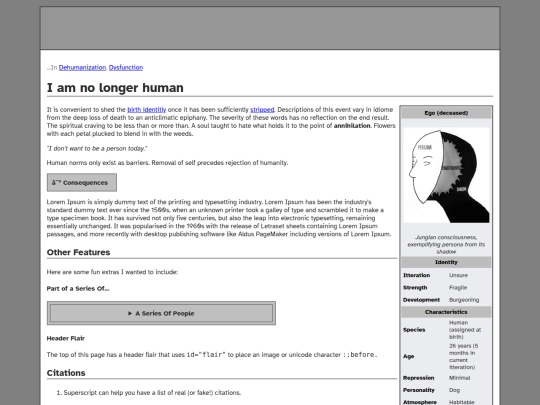Click the 'Minimal' value
This screenshot has width=540, height=405.
pos(460,378)
